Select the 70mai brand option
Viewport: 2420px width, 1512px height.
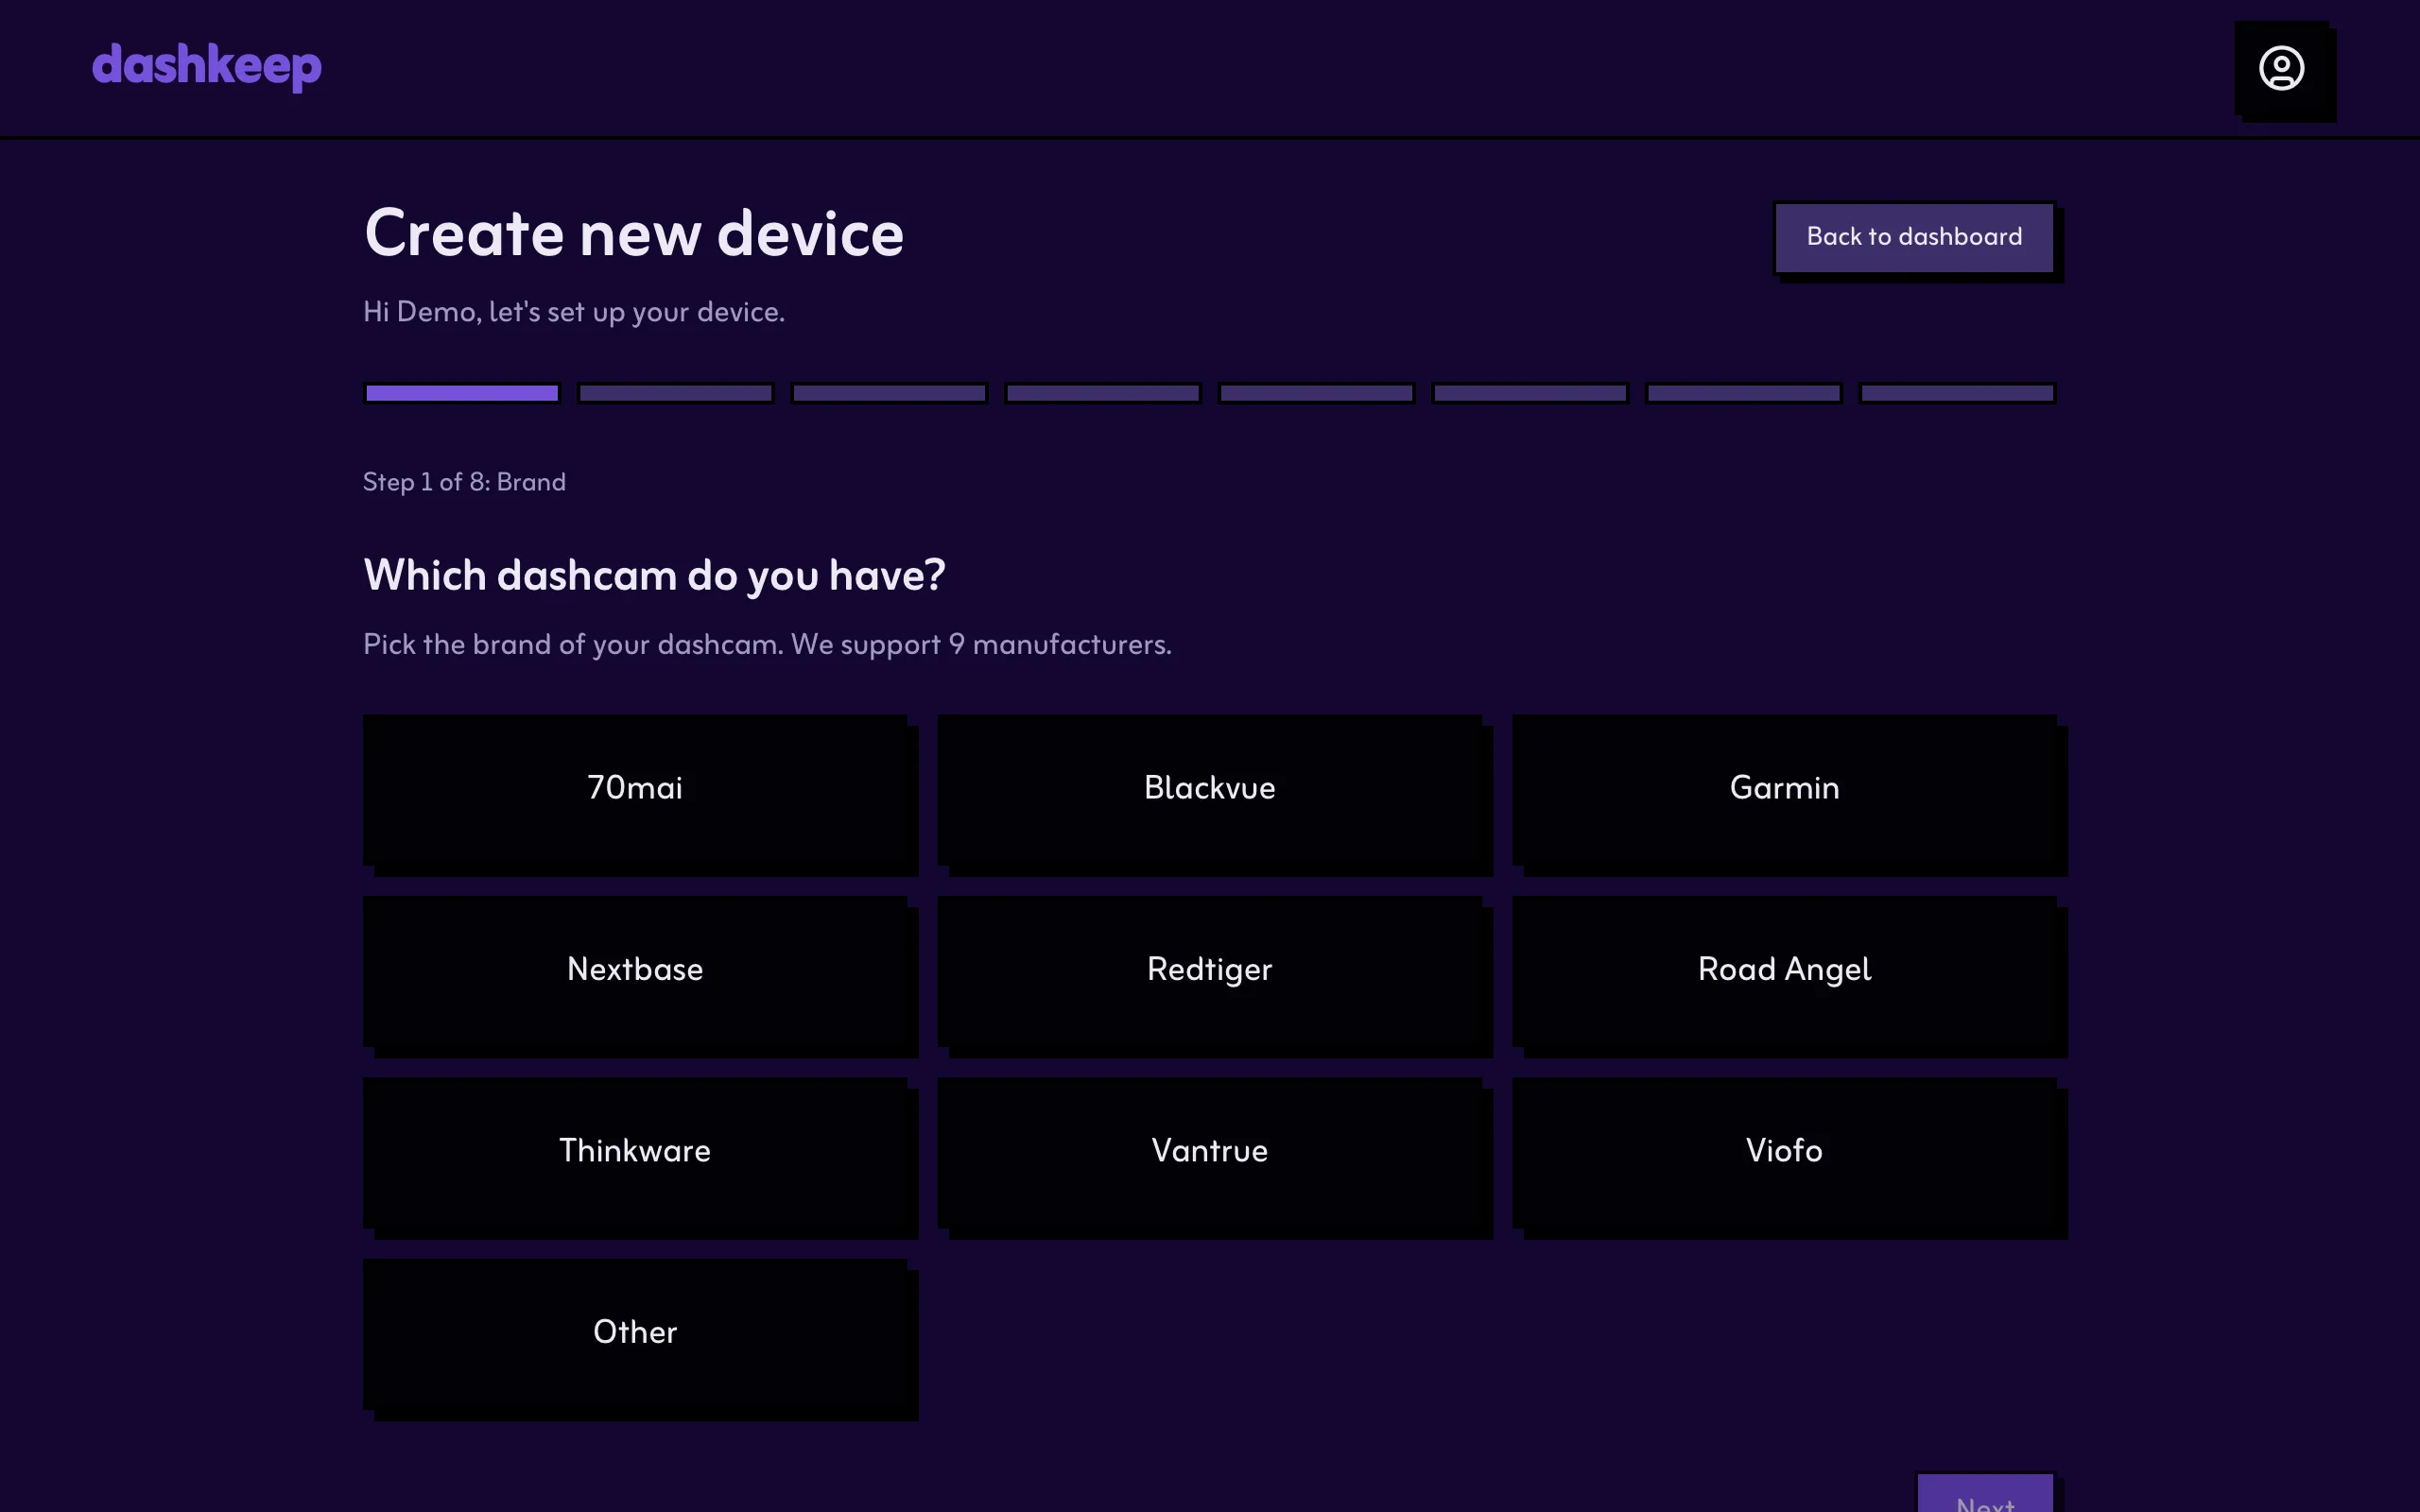pyautogui.click(x=635, y=789)
